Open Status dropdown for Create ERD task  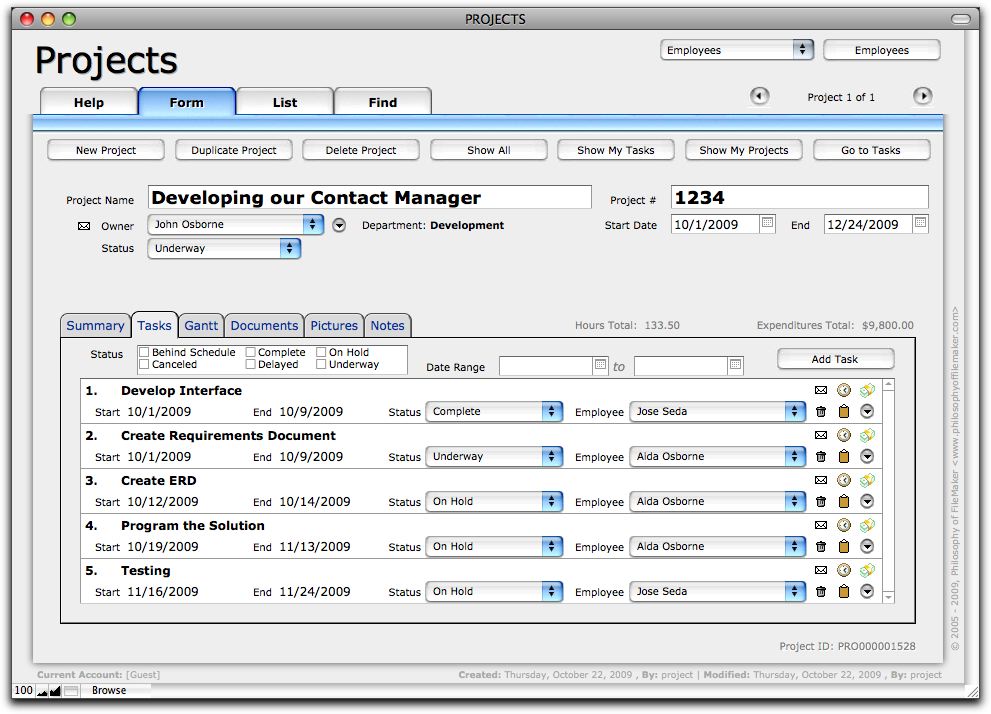coord(494,501)
